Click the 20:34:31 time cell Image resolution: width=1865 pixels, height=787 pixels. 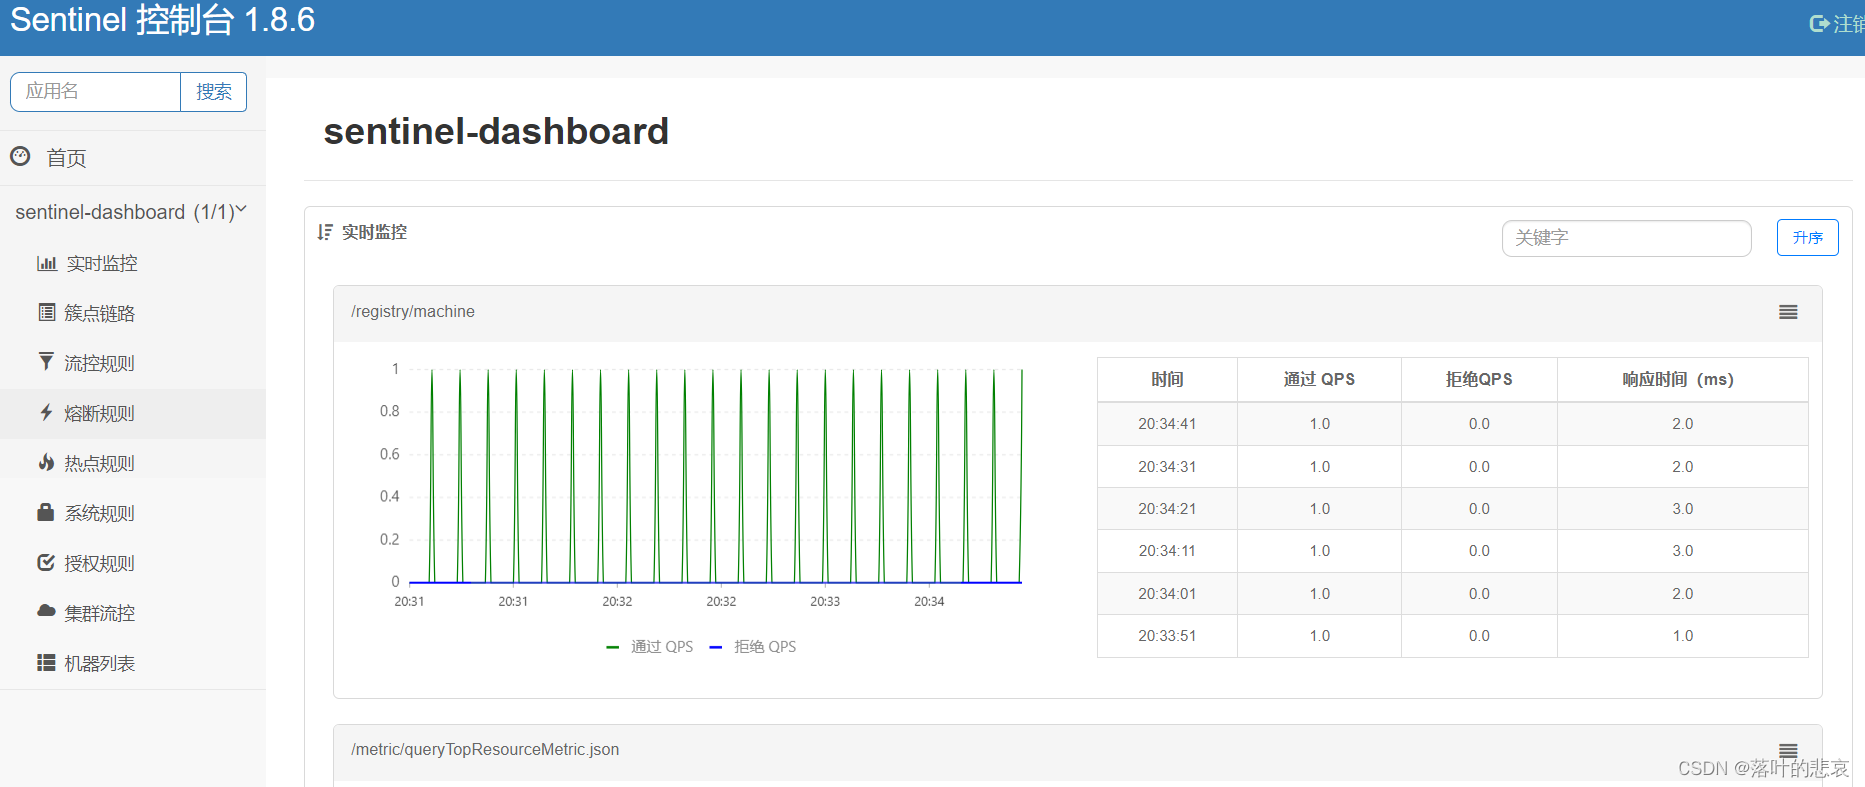(x=1167, y=467)
